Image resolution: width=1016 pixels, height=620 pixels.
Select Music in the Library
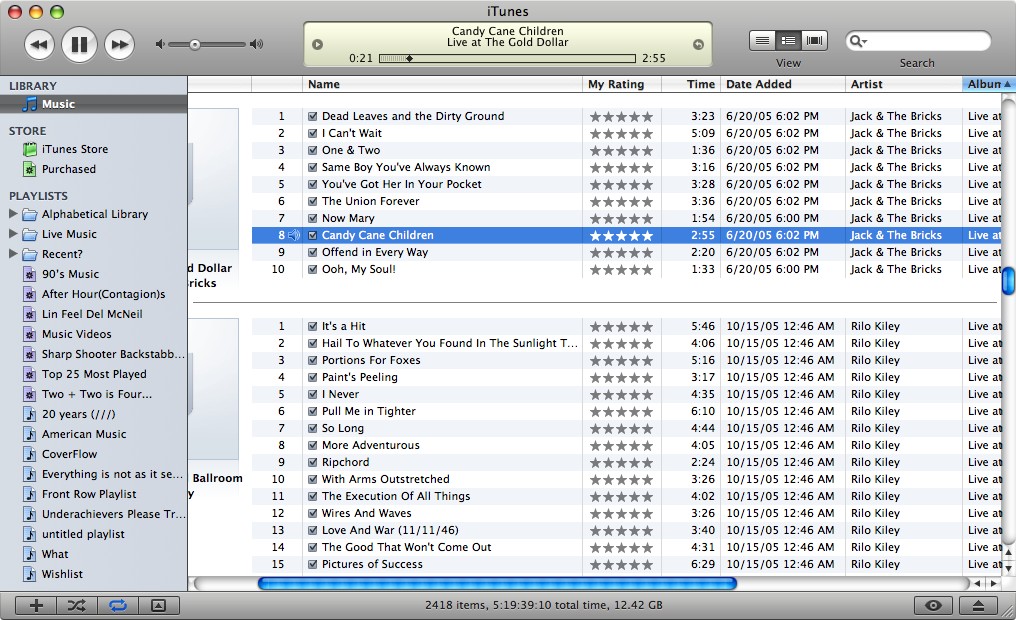tap(93, 104)
